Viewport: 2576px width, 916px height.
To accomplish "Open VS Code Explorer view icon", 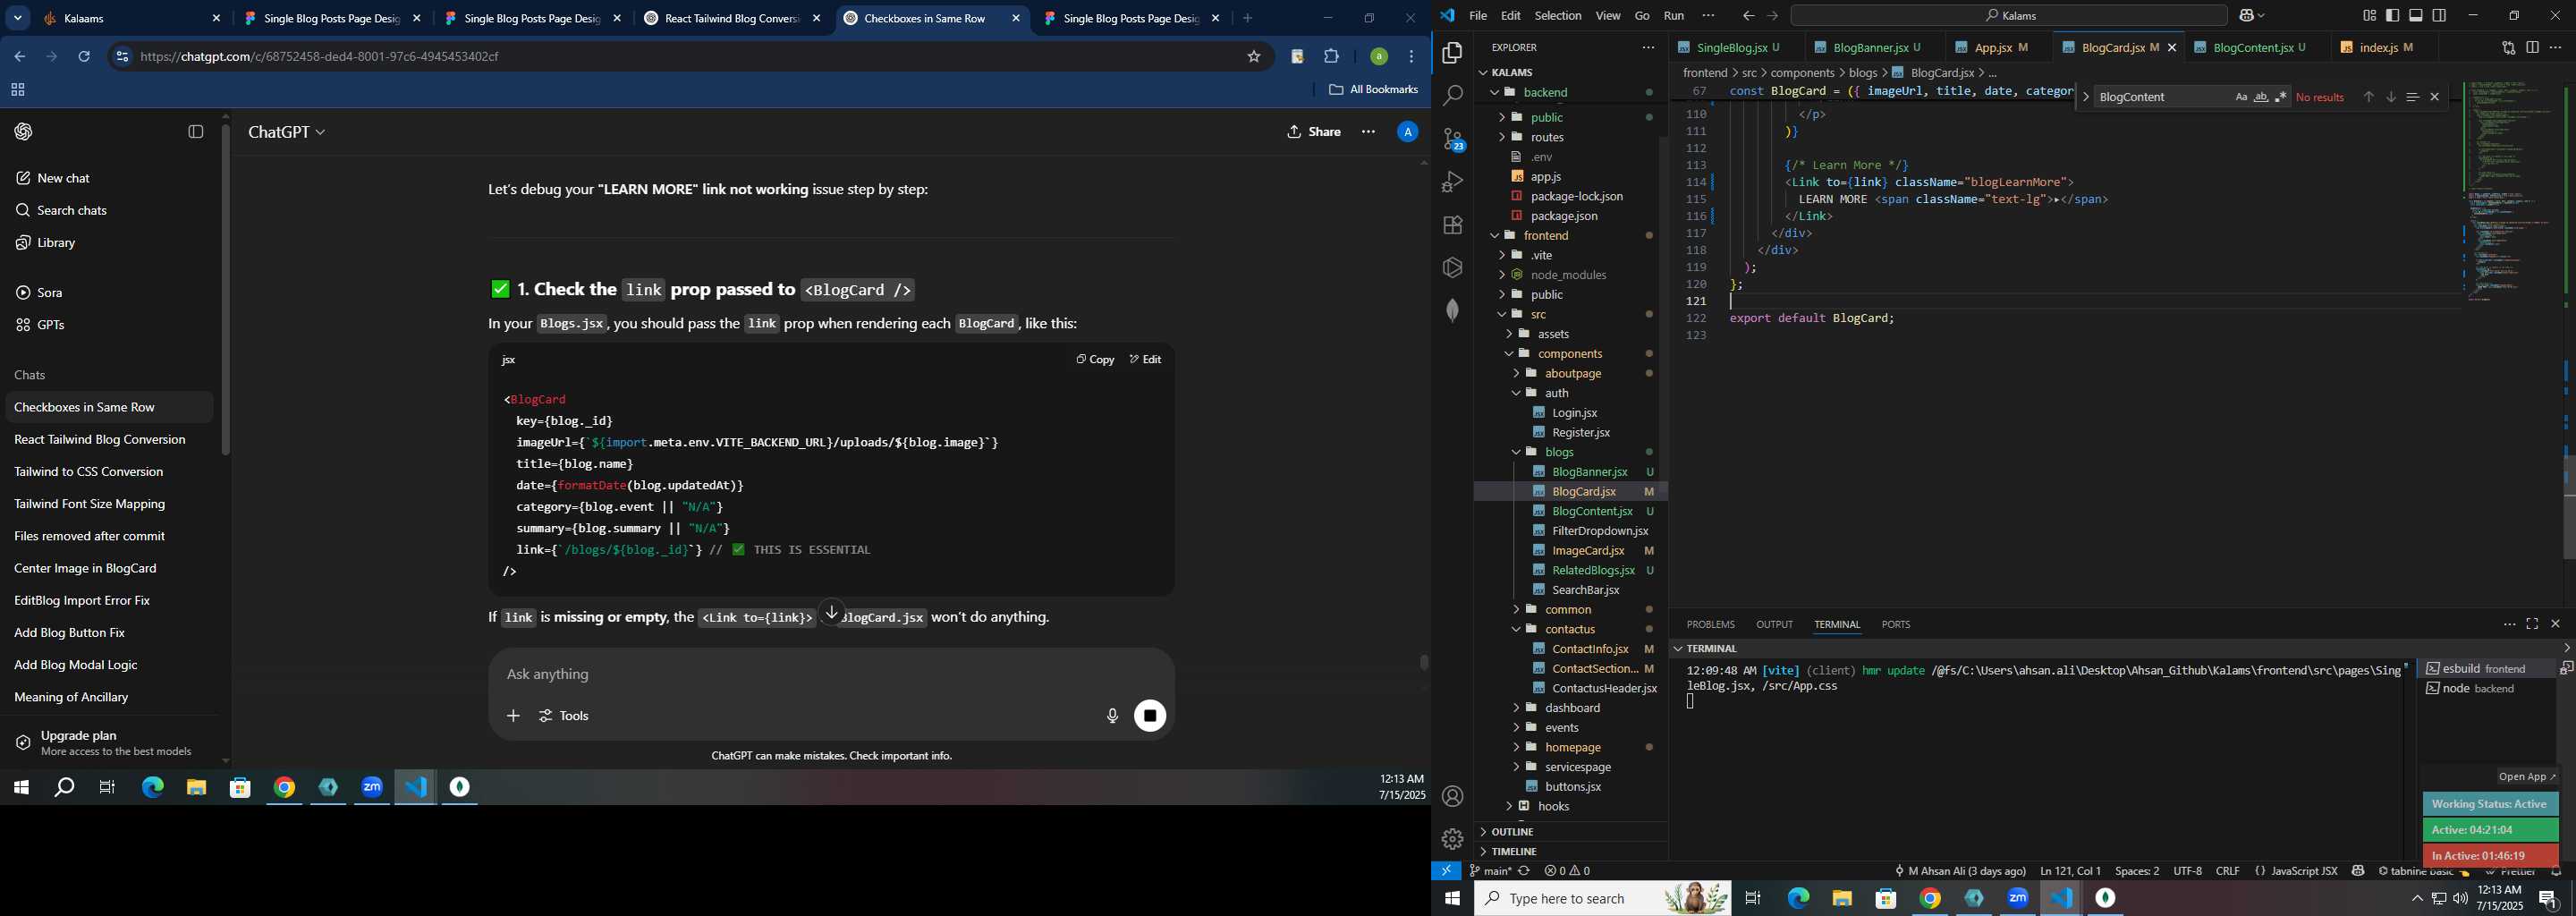I will pyautogui.click(x=1452, y=52).
